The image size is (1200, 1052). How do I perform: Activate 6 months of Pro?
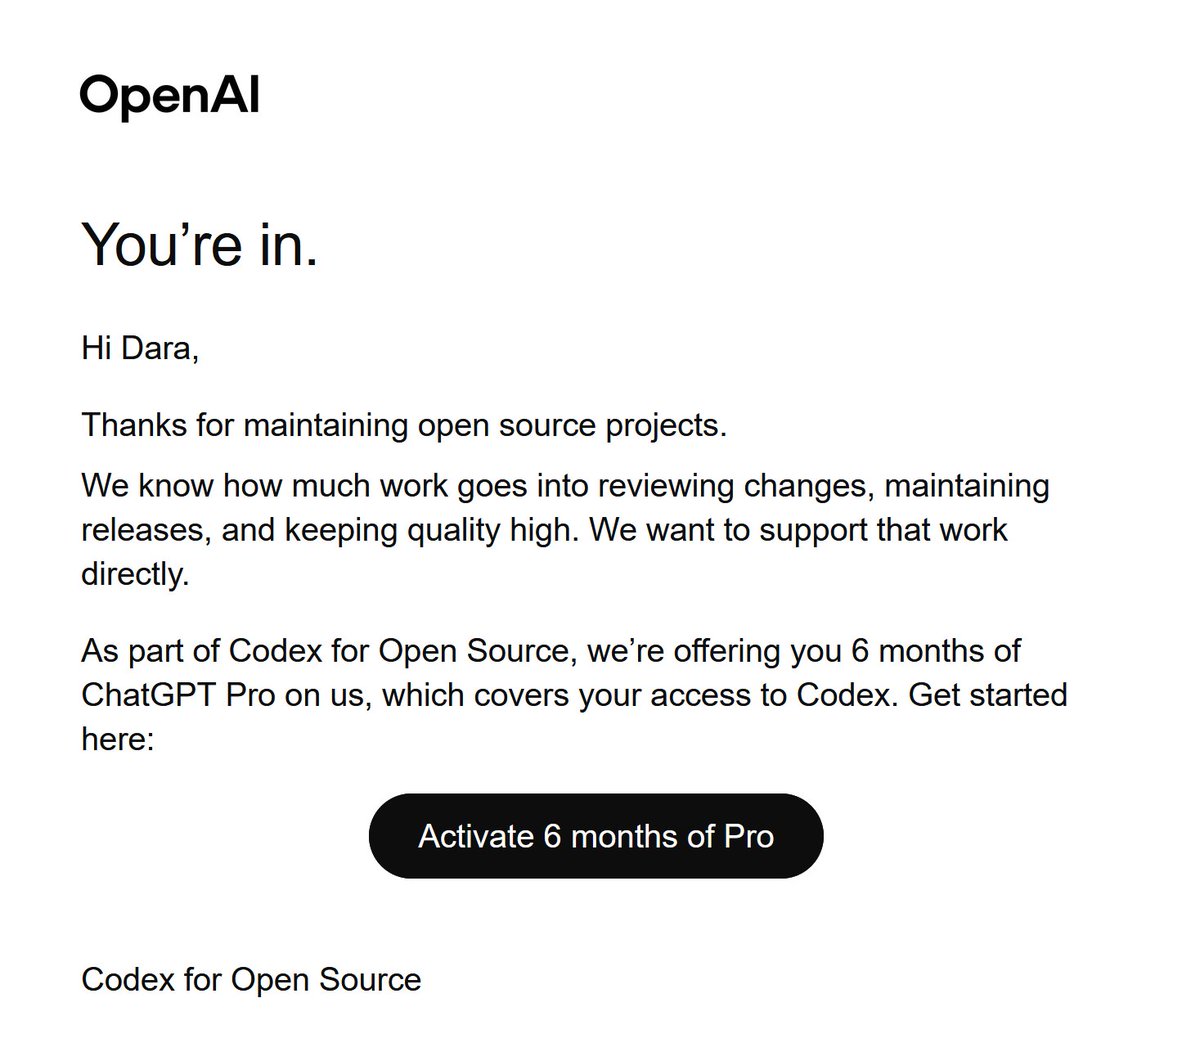[x=596, y=836]
